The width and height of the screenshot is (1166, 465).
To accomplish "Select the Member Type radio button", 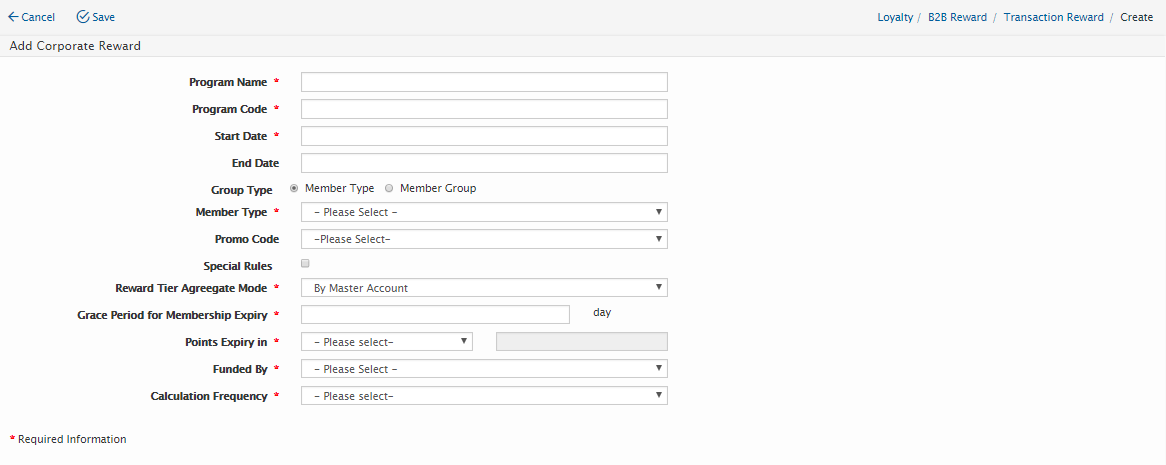I will click(294, 188).
